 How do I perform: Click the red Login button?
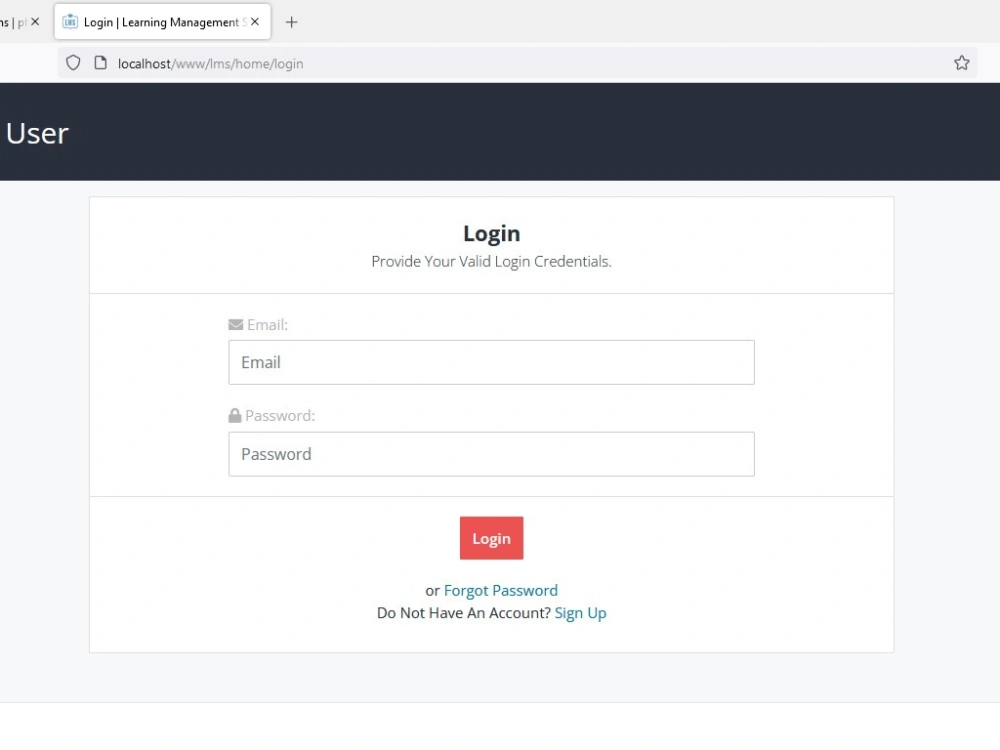tap(491, 538)
